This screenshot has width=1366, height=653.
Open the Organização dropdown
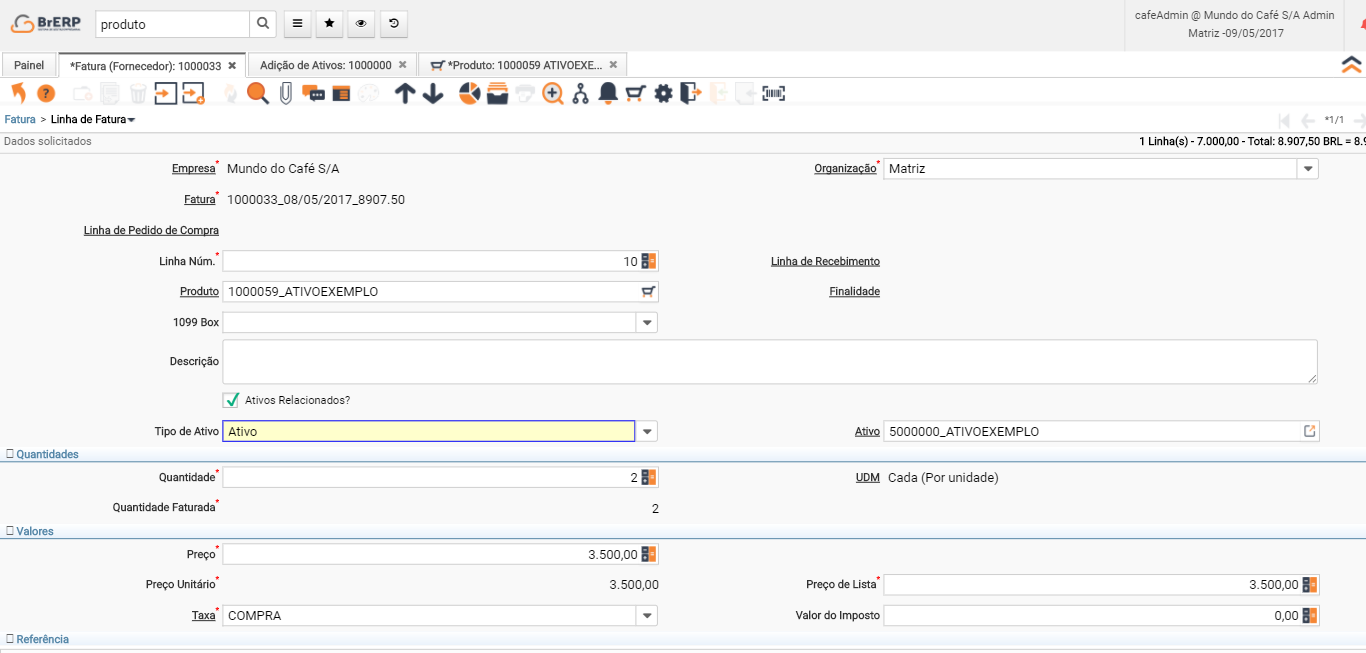[1307, 169]
